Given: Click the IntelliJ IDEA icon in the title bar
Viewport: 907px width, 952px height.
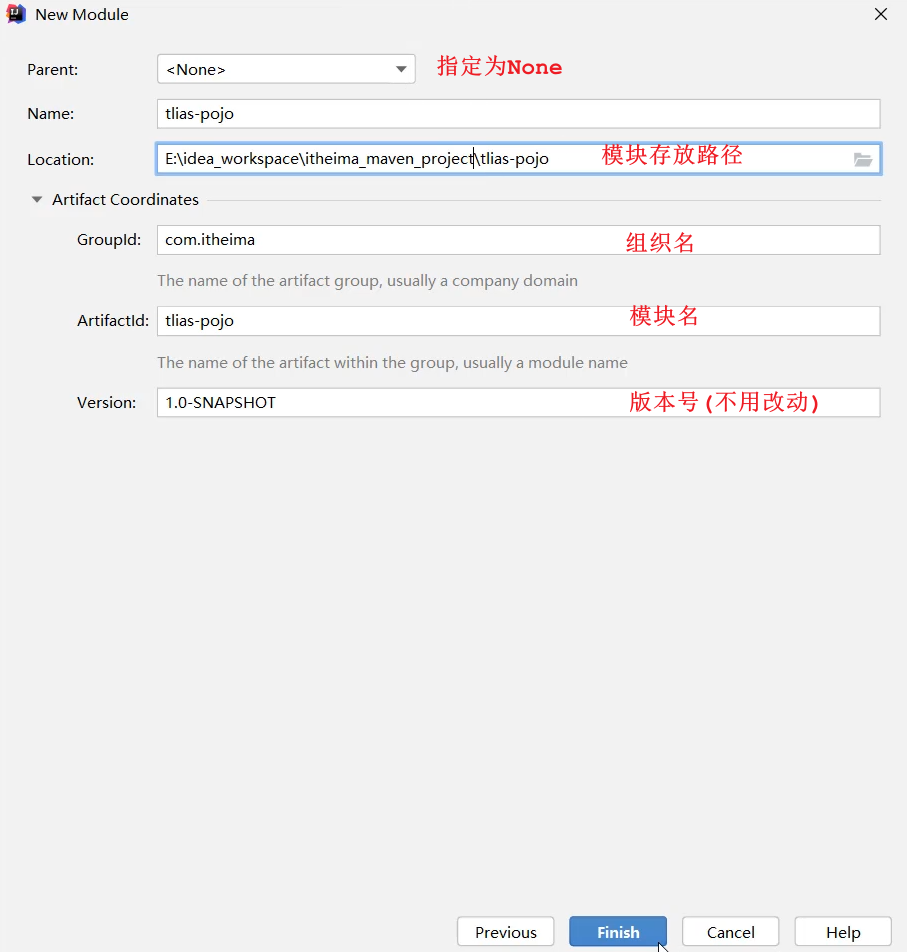Looking at the screenshot, I should click(x=16, y=14).
